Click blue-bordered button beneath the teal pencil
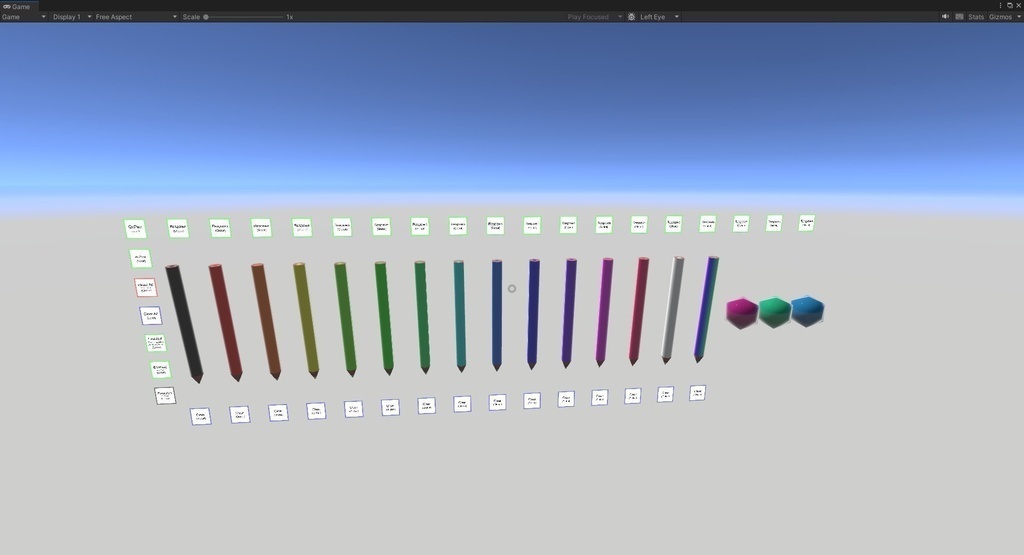 462,404
